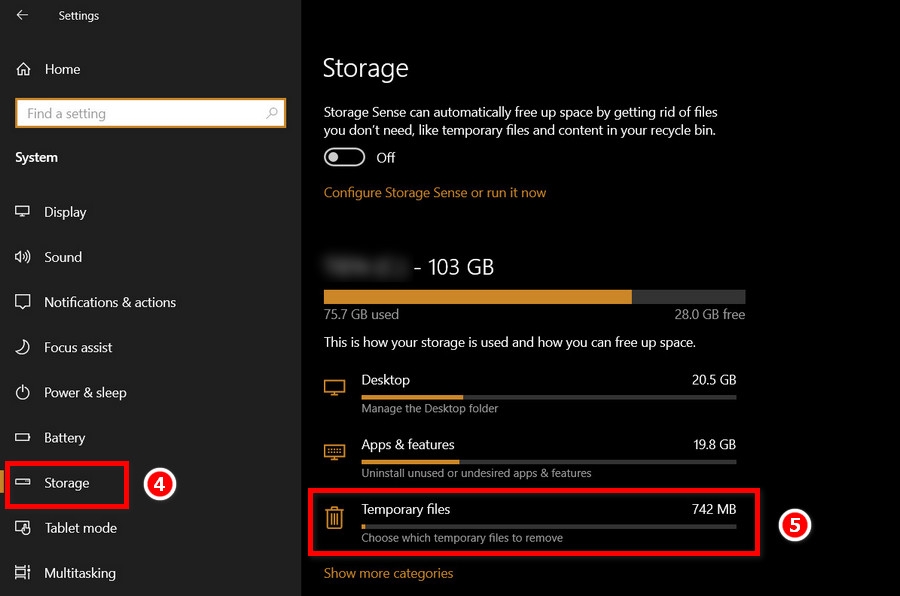Expand Show more categories
900x596 pixels.
(x=388, y=574)
